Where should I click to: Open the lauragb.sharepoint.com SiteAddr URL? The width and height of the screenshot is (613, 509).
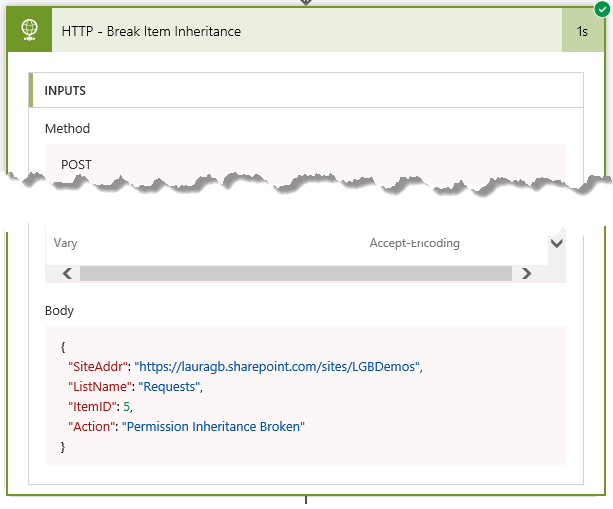tap(277, 367)
